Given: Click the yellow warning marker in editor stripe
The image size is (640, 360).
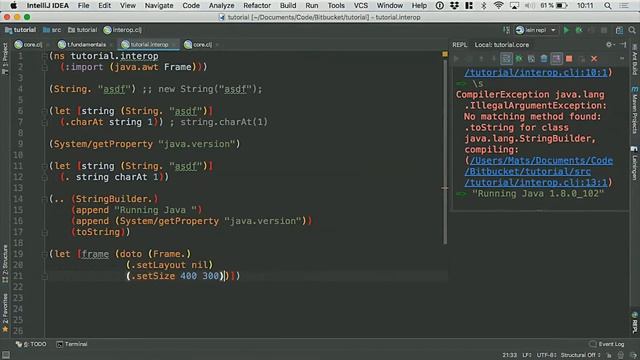Looking at the screenshot, I should [x=445, y=54].
